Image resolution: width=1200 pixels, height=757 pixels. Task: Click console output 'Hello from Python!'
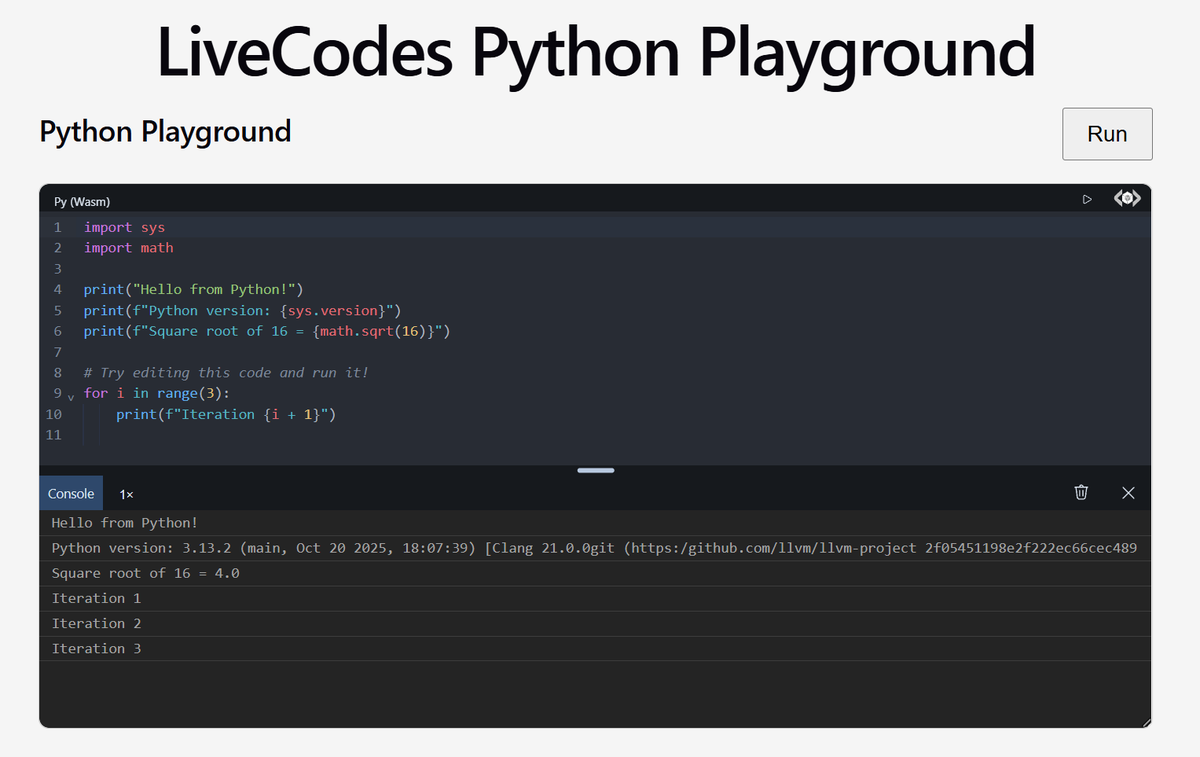tap(125, 522)
